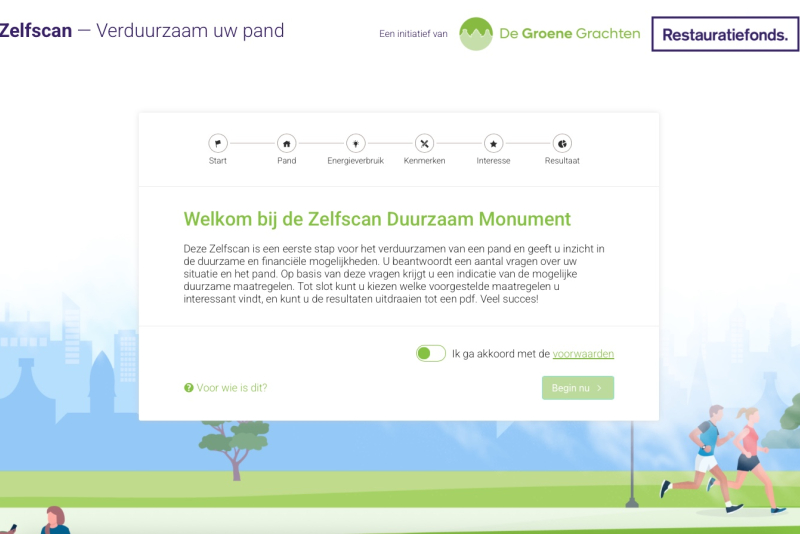Go to the Kenmerken tools icon

coord(424,143)
